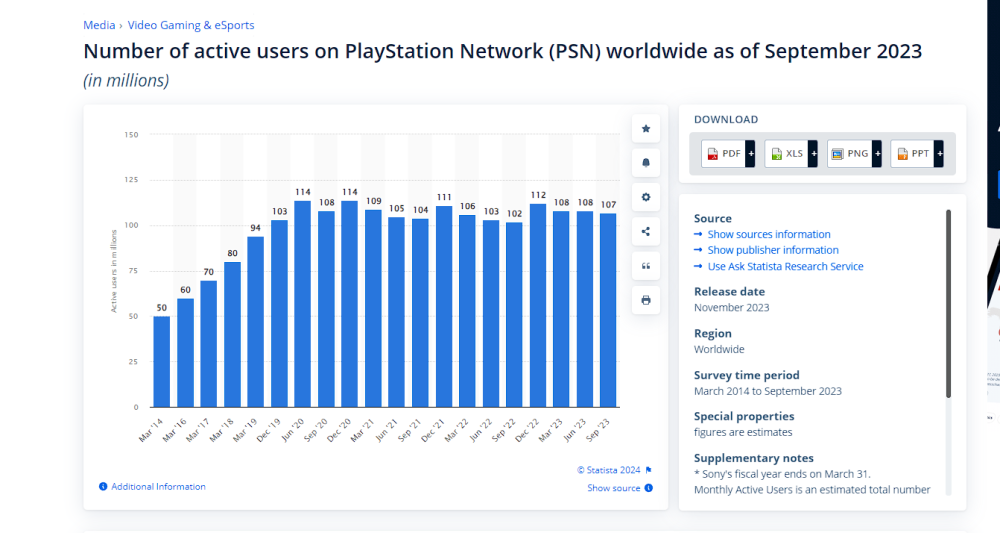Image resolution: width=1000 pixels, height=533 pixels.
Task: Click the Show source link
Action: tap(613, 488)
